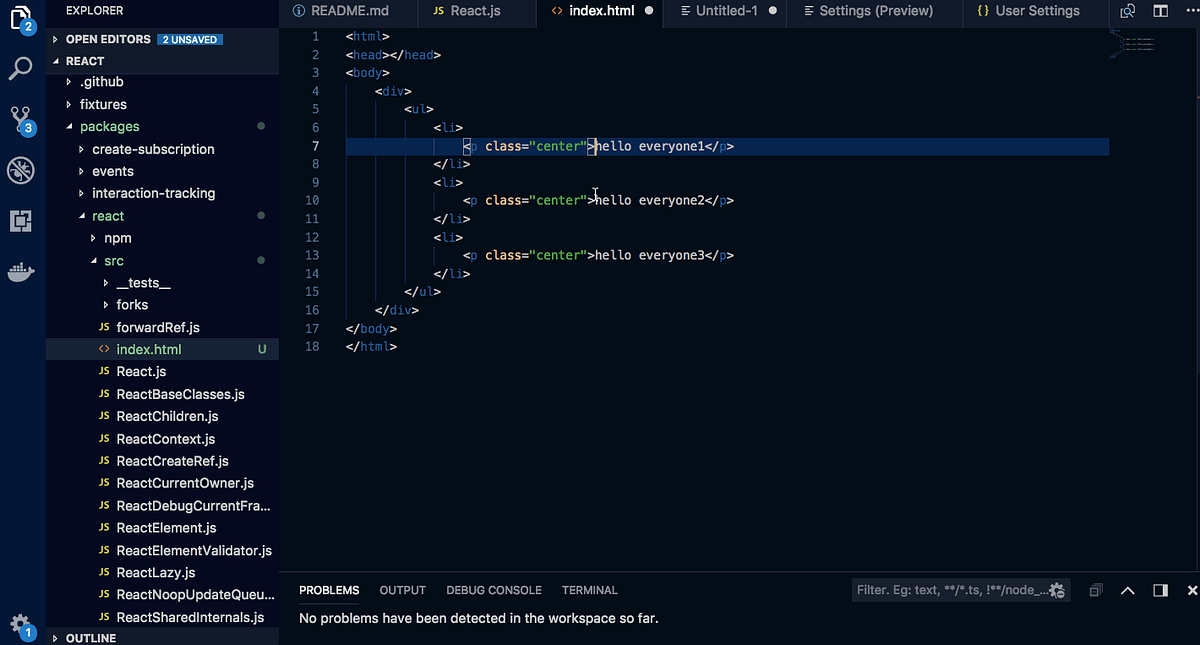Open preview to the side for index.html
Screen dimensions: 1200x645
(x=1127, y=10)
